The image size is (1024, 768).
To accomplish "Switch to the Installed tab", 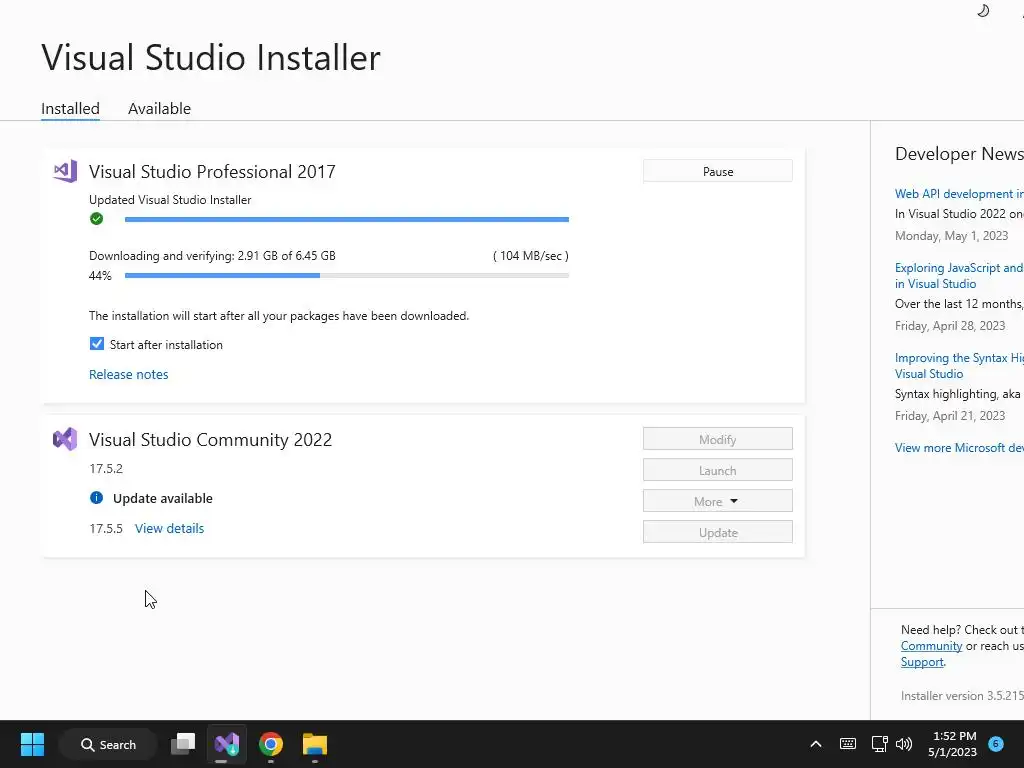I will coord(71,108).
